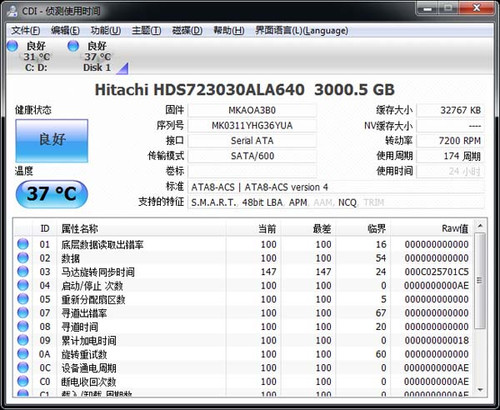Click status icon for attribute 04

23,285
